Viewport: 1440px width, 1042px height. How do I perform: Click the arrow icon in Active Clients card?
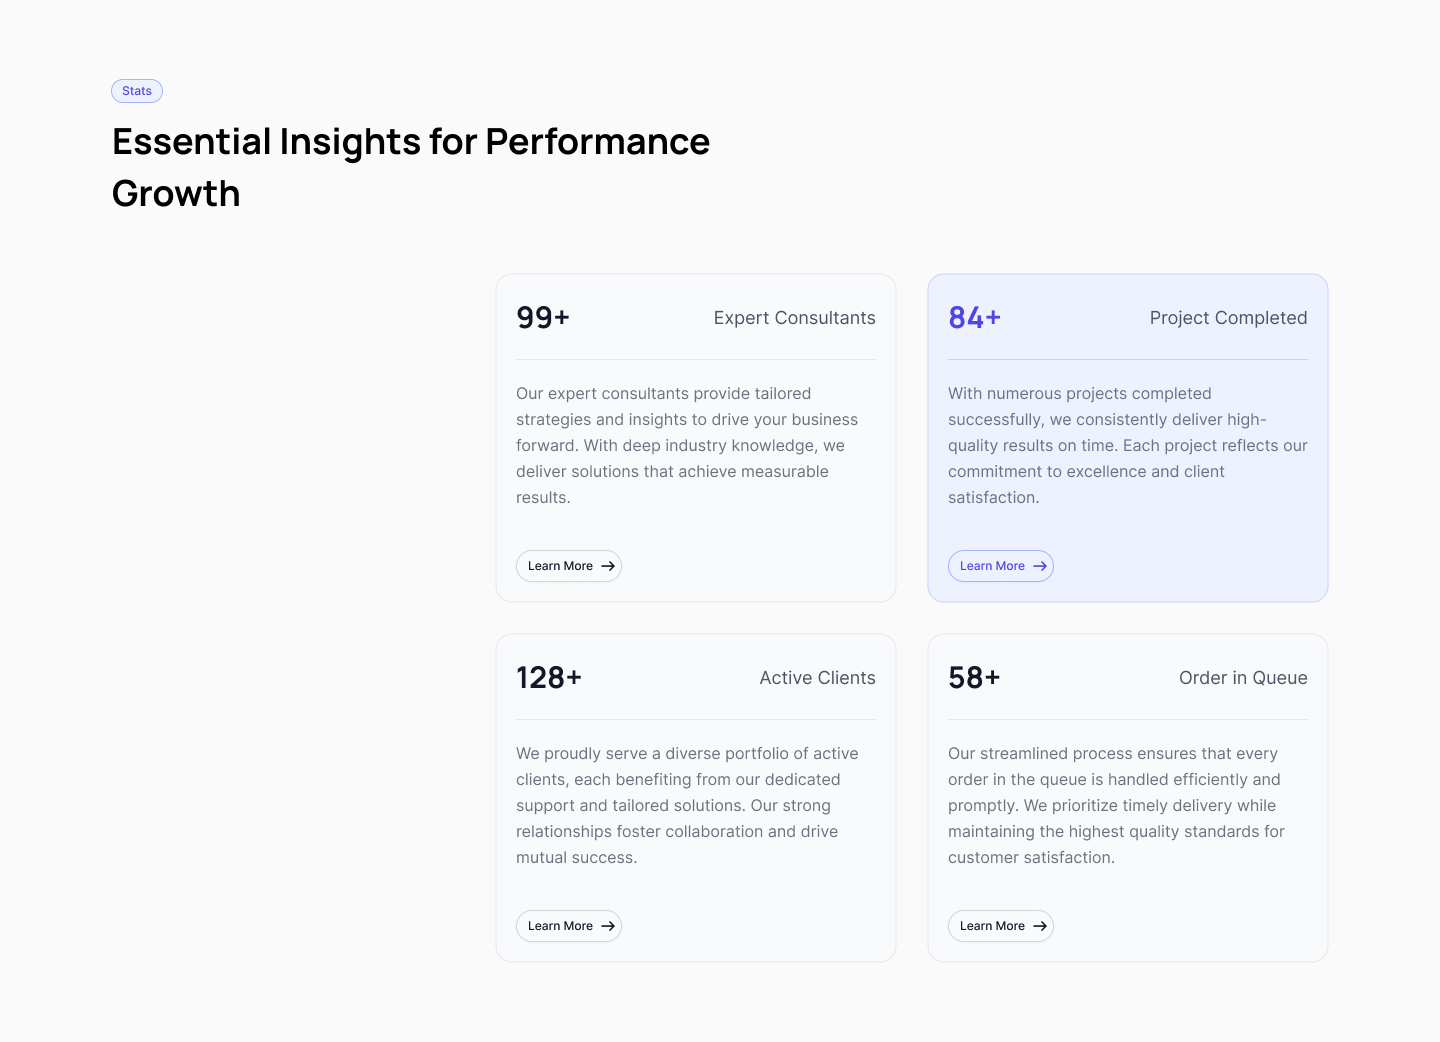608,926
